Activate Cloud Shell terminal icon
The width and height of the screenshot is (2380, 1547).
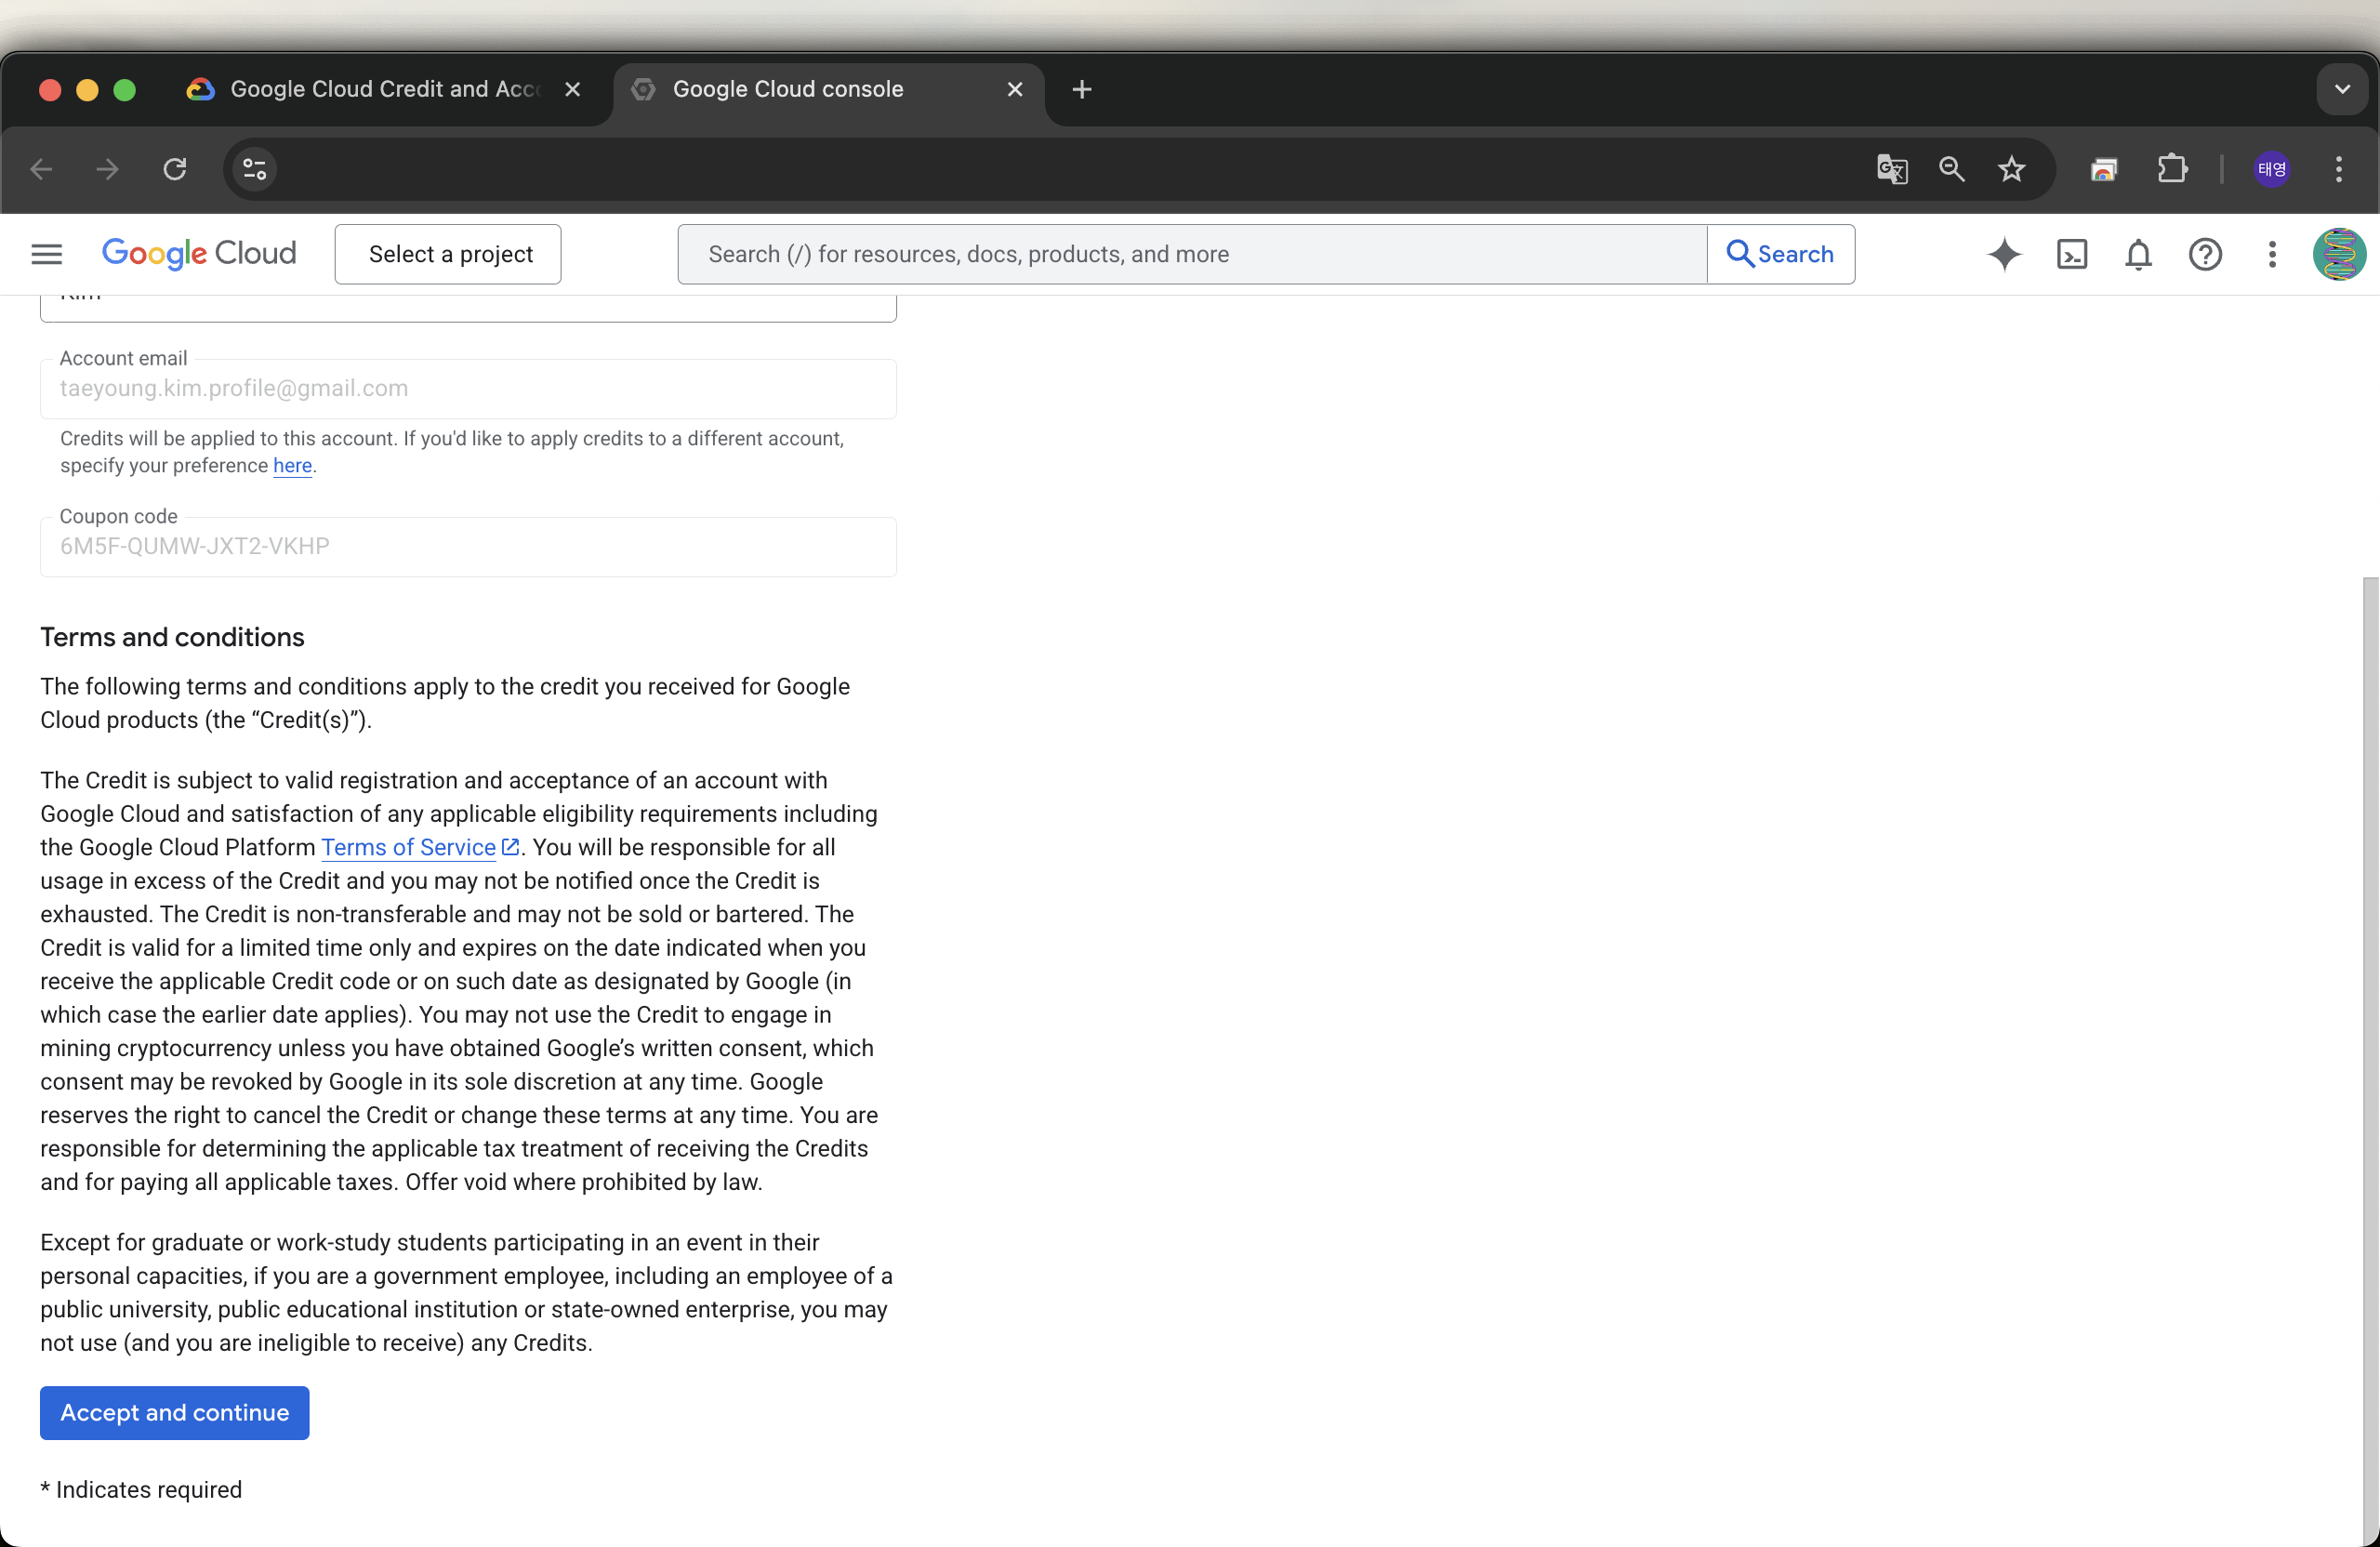[x=2071, y=254]
